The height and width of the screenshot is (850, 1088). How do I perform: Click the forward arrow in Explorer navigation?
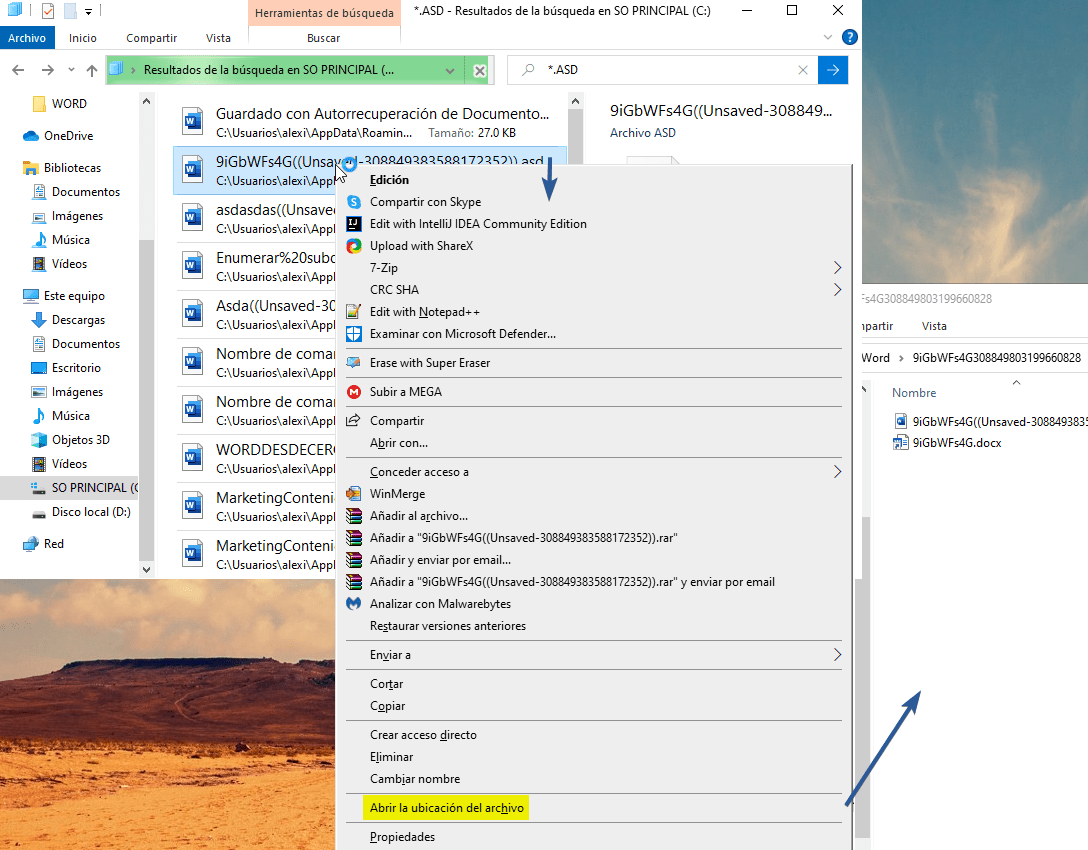click(47, 70)
